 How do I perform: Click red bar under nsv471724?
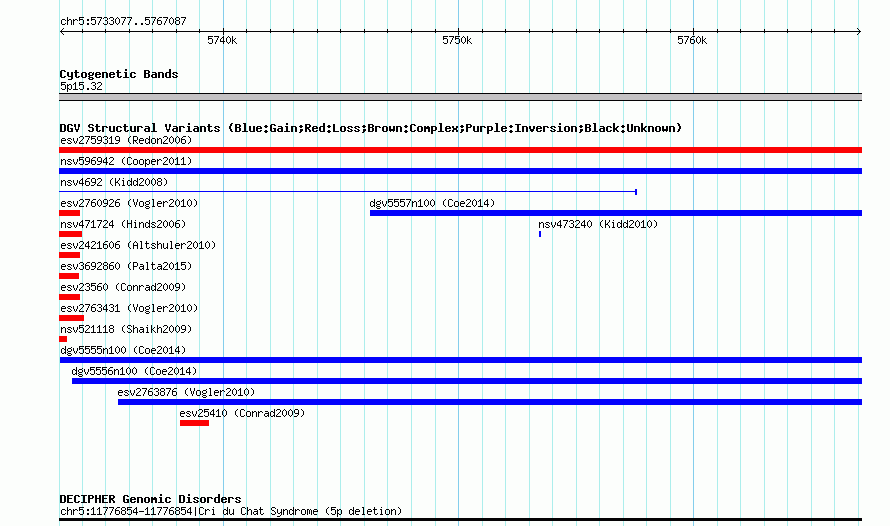click(x=70, y=234)
